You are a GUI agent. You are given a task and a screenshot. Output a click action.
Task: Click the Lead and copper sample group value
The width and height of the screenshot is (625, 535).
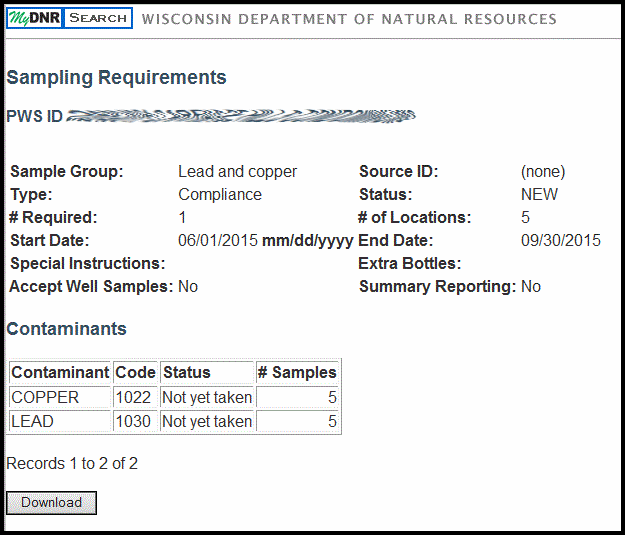[237, 172]
